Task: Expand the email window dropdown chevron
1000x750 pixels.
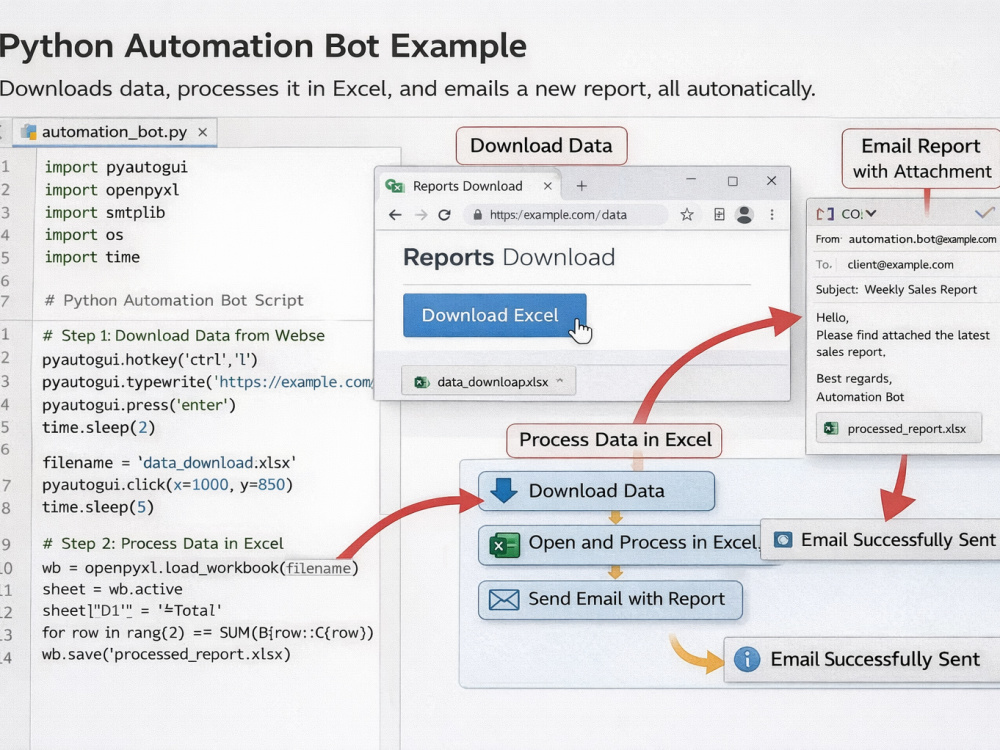Action: click(x=871, y=213)
